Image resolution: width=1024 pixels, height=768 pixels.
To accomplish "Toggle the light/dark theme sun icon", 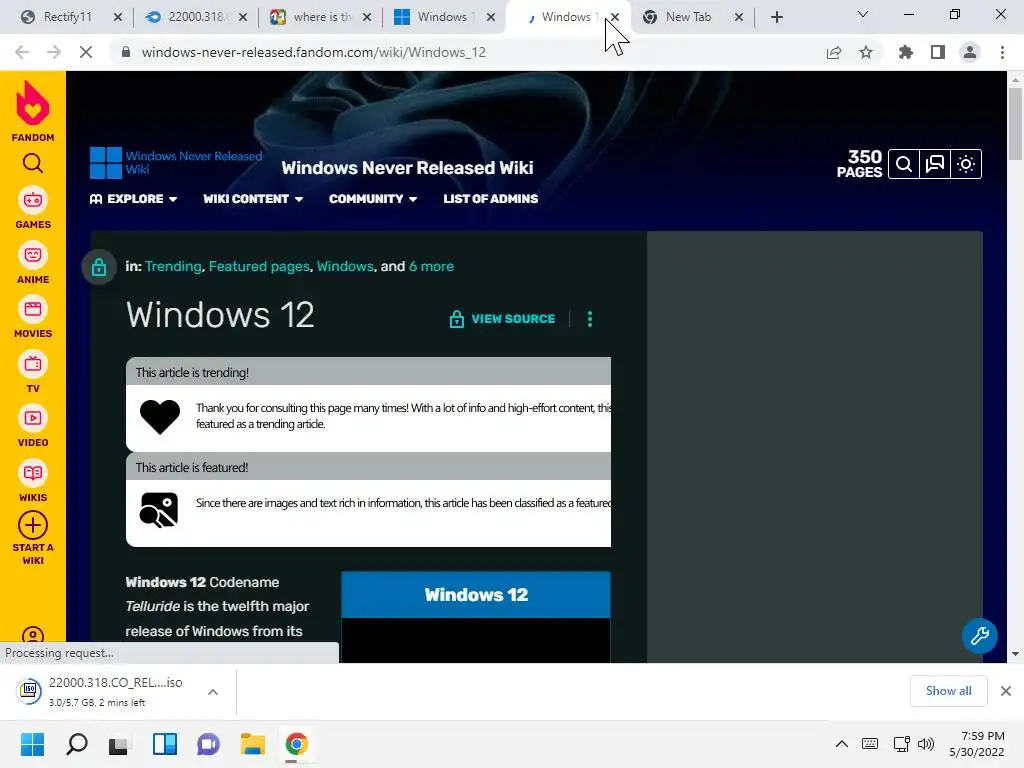I will 966,164.
